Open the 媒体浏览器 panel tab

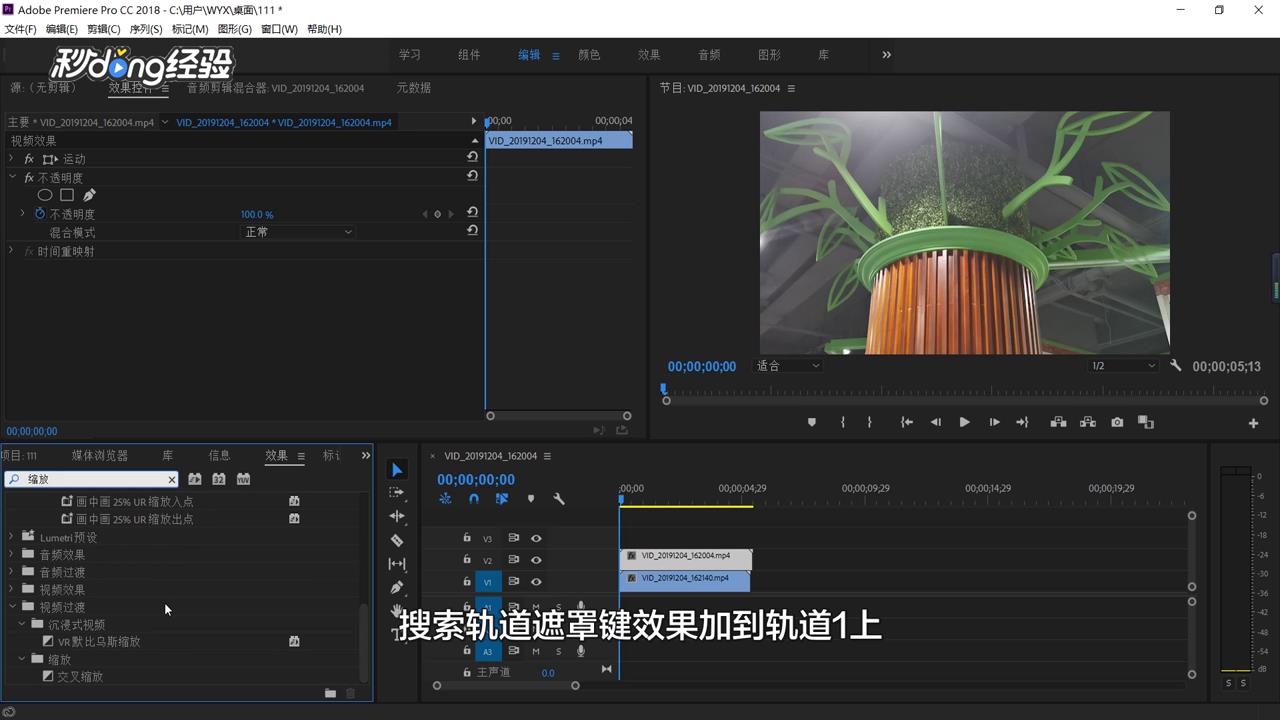pos(100,455)
